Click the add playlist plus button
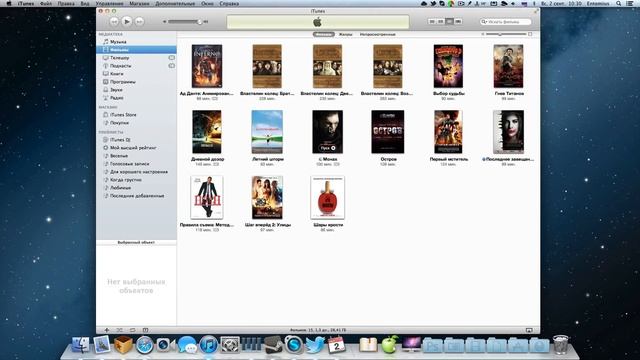The image size is (640, 360). (107, 330)
